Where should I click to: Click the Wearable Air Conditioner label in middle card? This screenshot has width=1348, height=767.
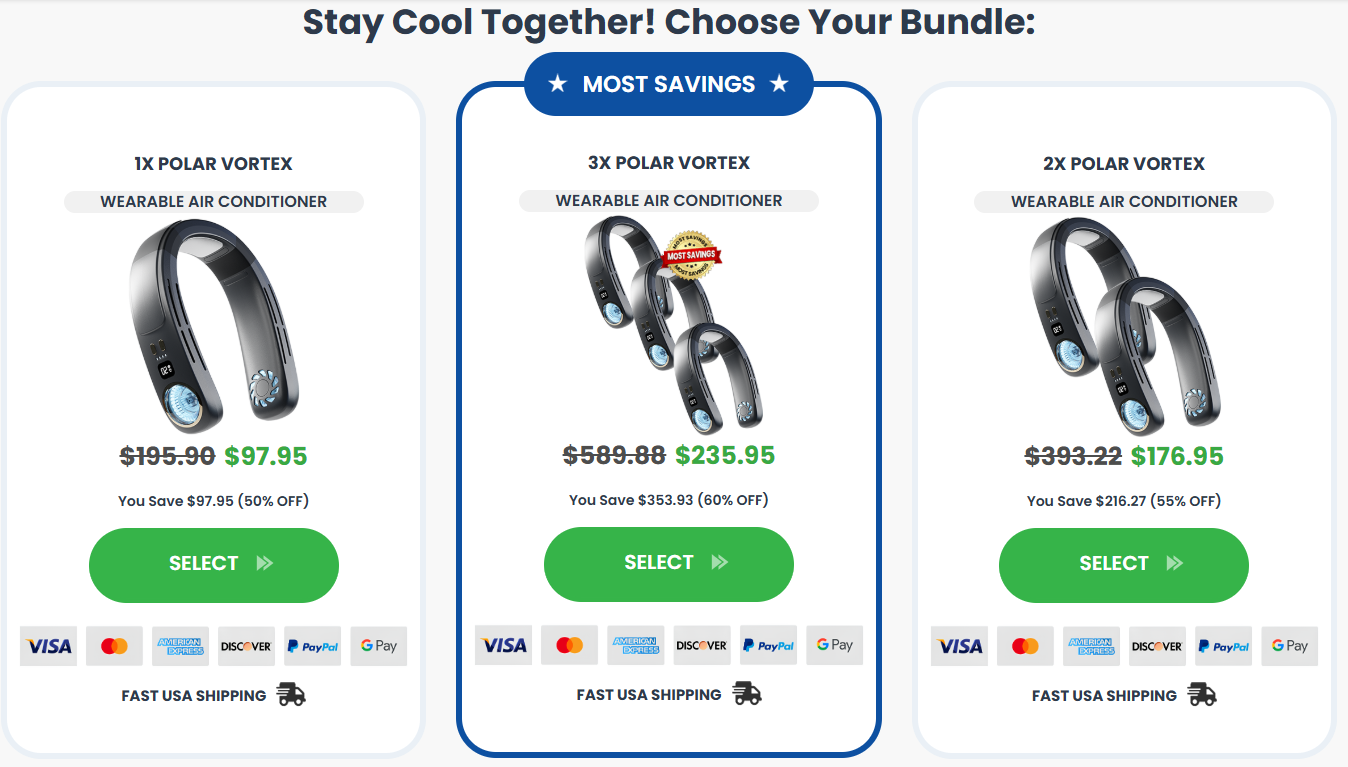tap(668, 200)
